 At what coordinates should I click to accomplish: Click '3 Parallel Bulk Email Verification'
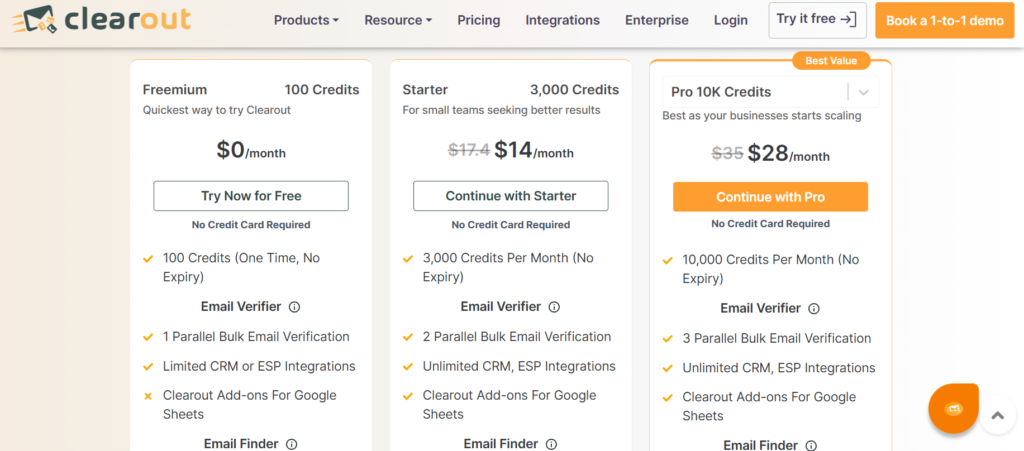(x=777, y=339)
